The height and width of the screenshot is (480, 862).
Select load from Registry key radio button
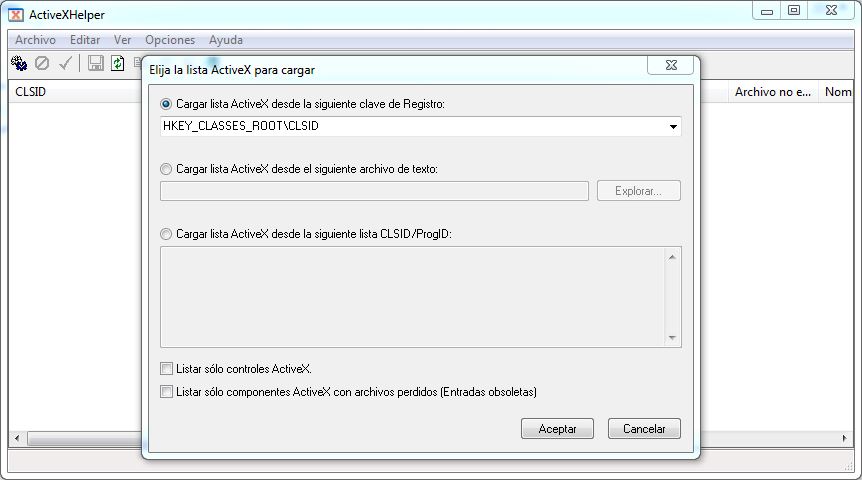click(165, 104)
